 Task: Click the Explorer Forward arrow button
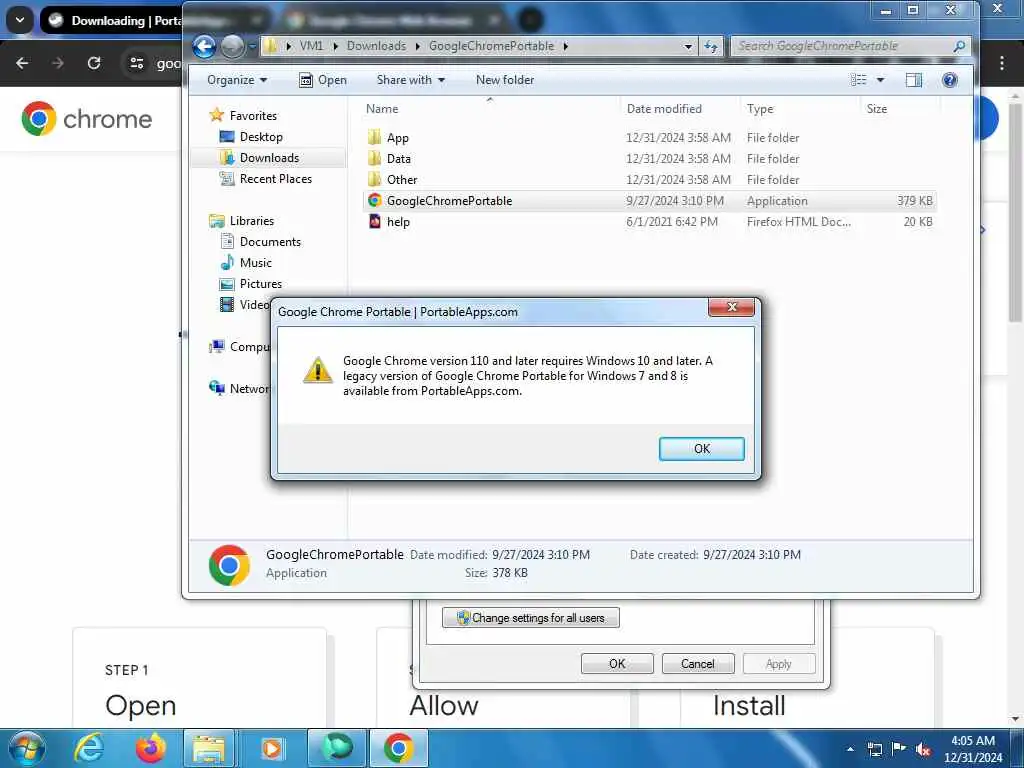(x=232, y=46)
